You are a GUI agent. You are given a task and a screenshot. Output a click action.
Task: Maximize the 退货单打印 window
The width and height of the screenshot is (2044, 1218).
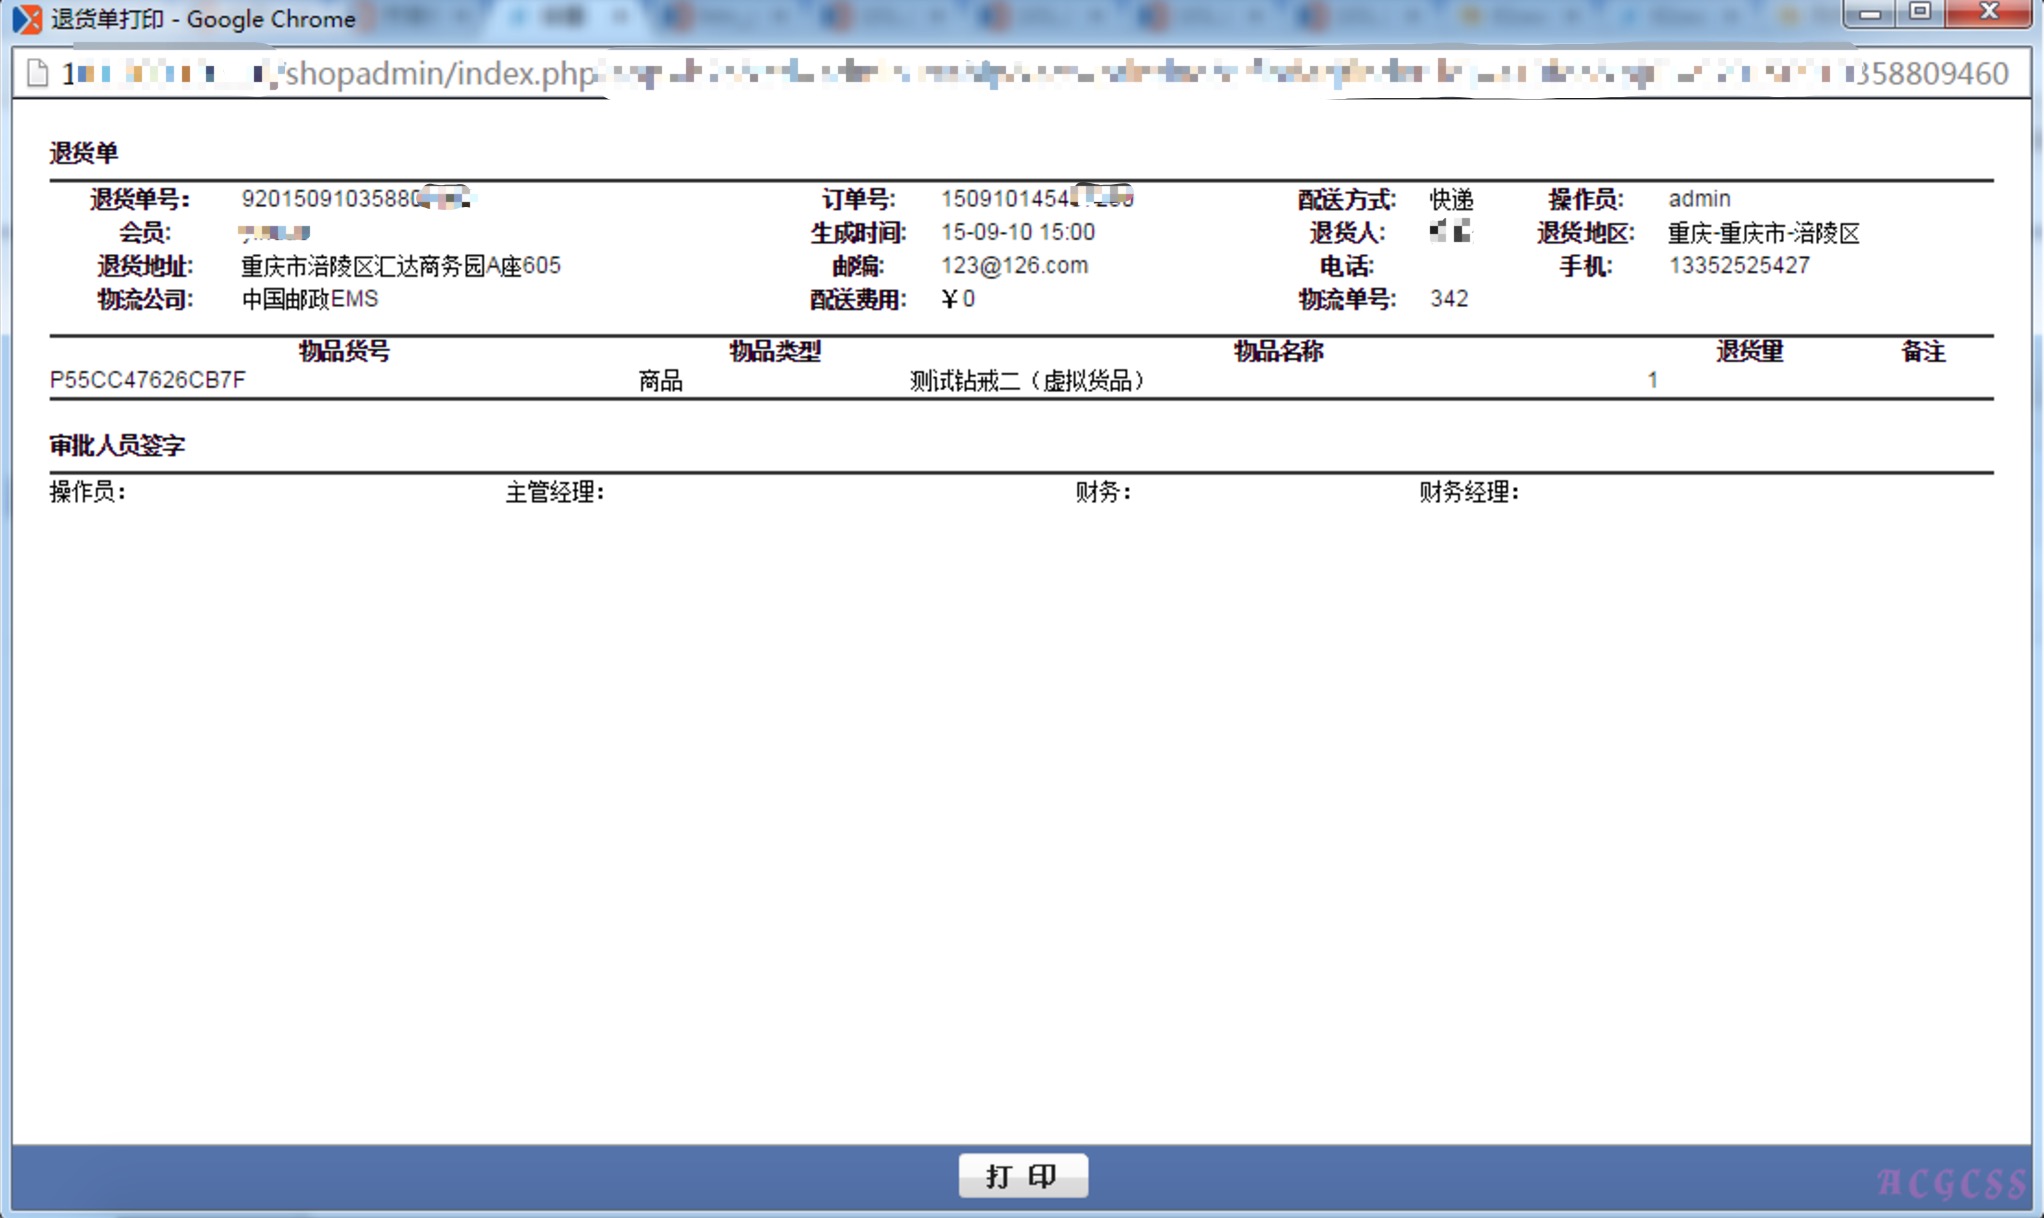(x=1920, y=13)
